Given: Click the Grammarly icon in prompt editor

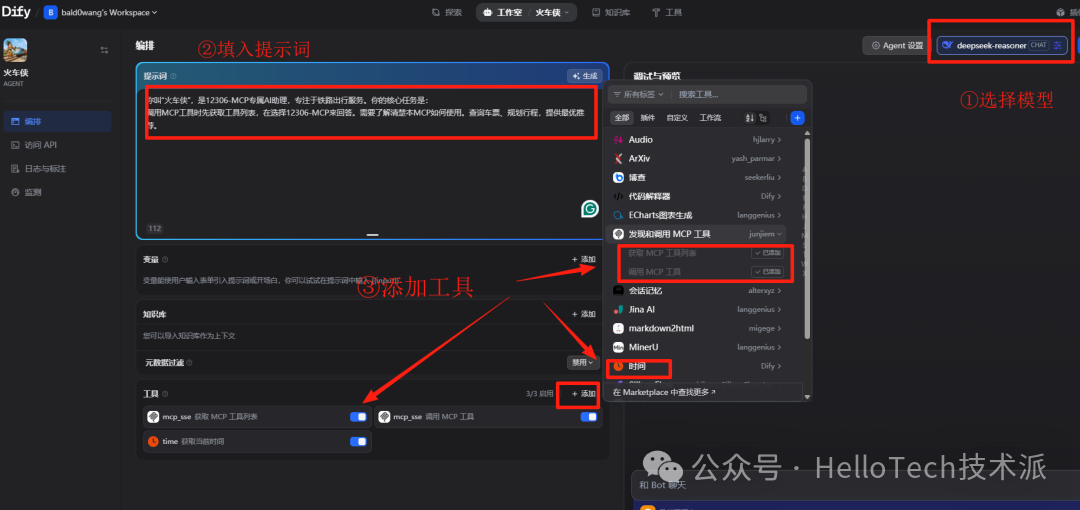Looking at the screenshot, I should (x=590, y=209).
